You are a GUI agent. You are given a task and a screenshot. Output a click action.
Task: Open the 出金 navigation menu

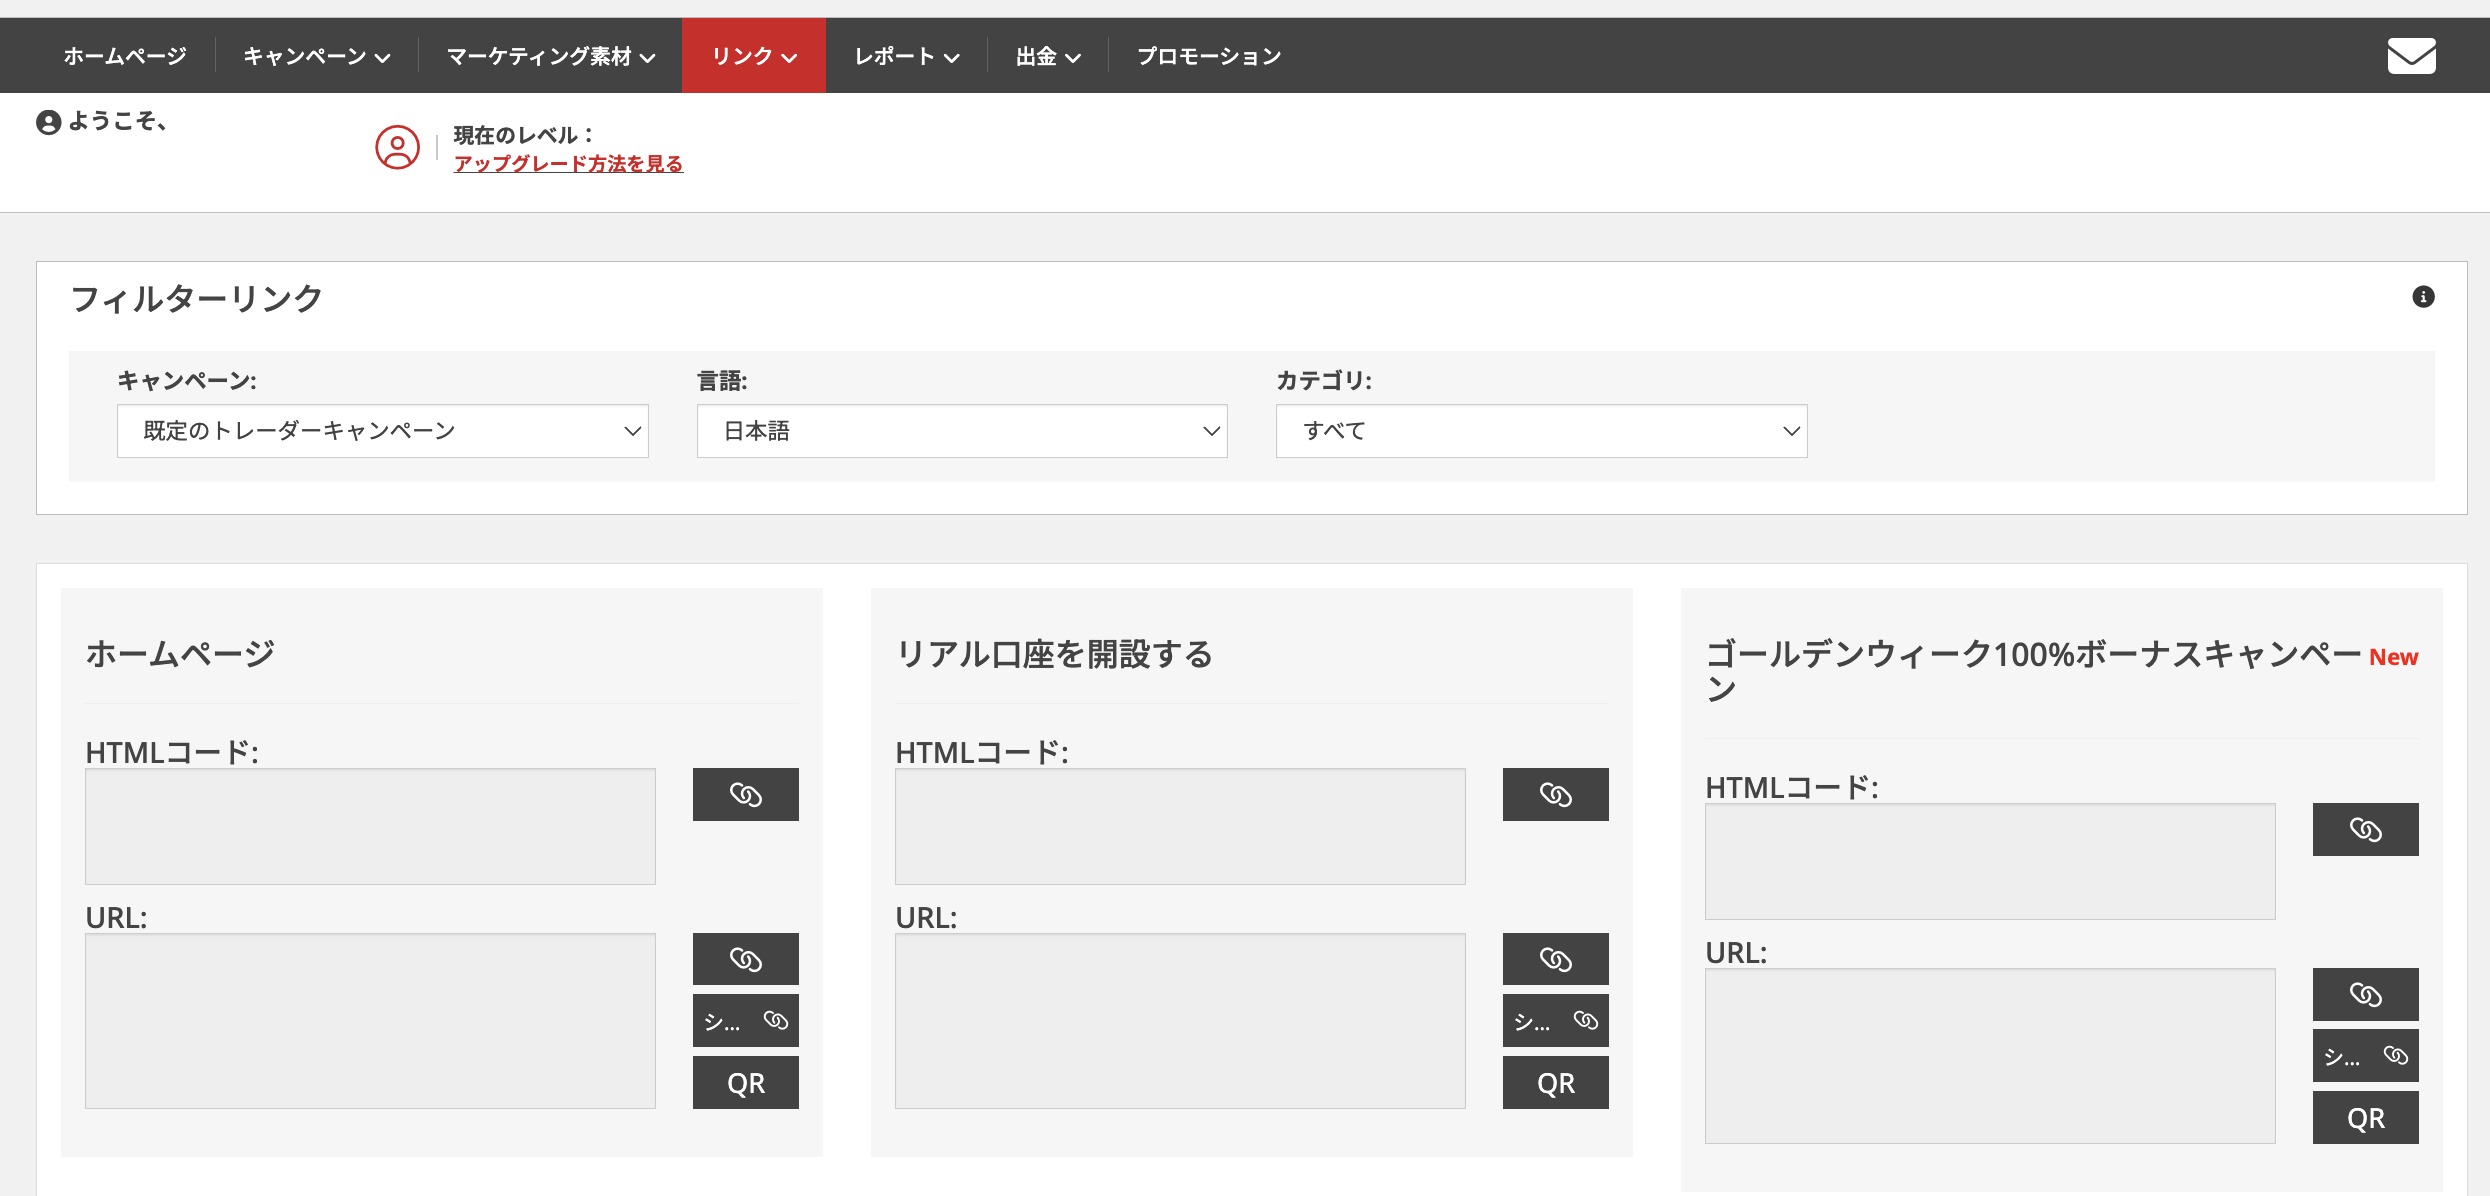[1047, 57]
